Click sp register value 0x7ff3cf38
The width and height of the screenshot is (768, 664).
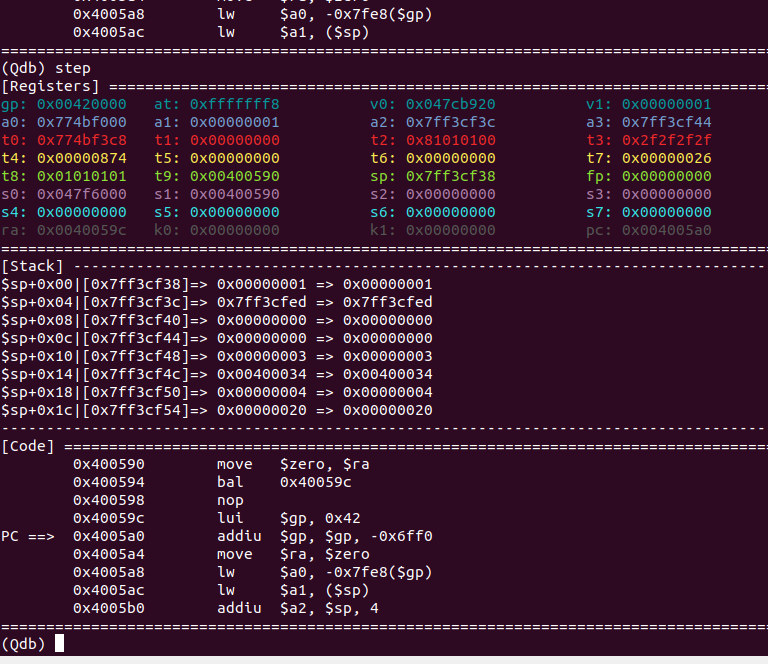coord(451,176)
